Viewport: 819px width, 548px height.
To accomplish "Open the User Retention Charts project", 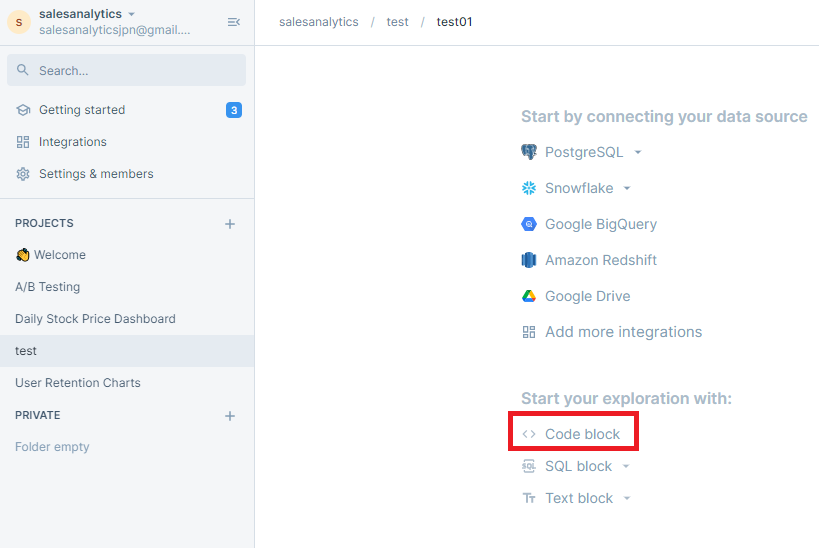I will pos(78,383).
